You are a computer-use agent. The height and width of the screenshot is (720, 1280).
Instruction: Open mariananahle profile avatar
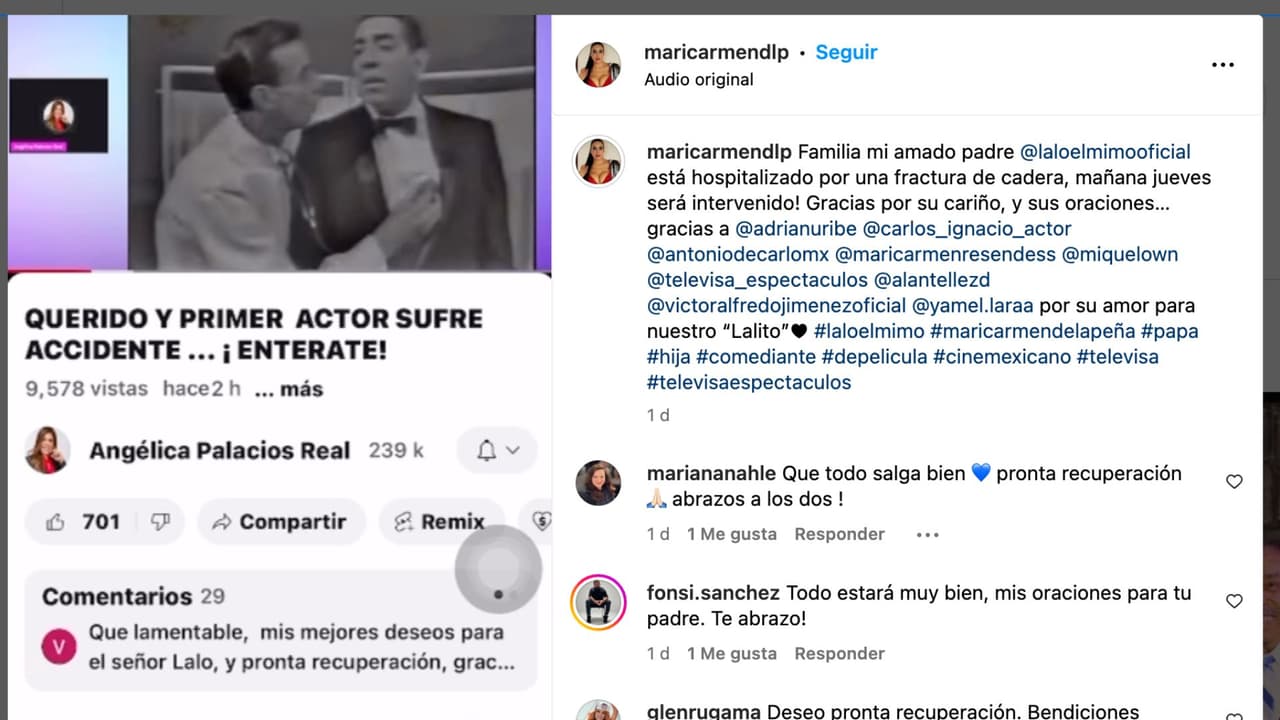point(598,483)
